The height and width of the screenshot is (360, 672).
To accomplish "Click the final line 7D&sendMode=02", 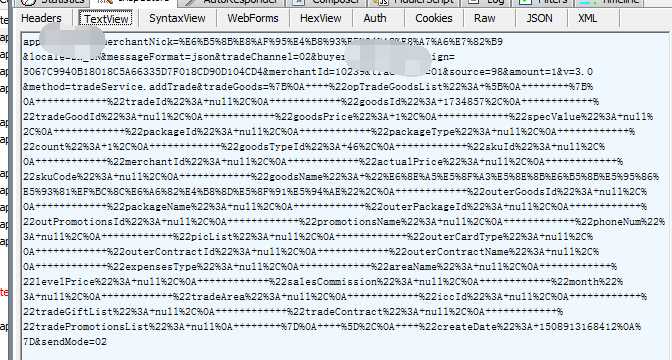I will (65, 342).
